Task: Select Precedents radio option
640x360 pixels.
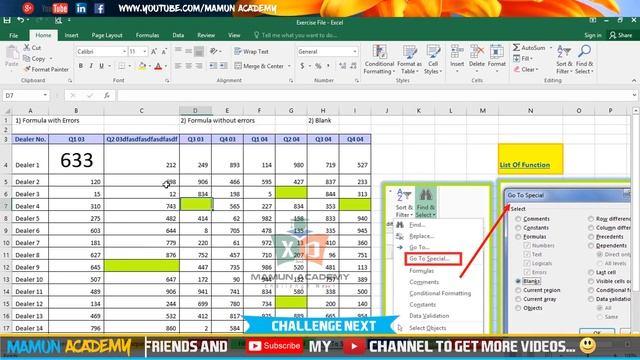Action: pos(591,237)
